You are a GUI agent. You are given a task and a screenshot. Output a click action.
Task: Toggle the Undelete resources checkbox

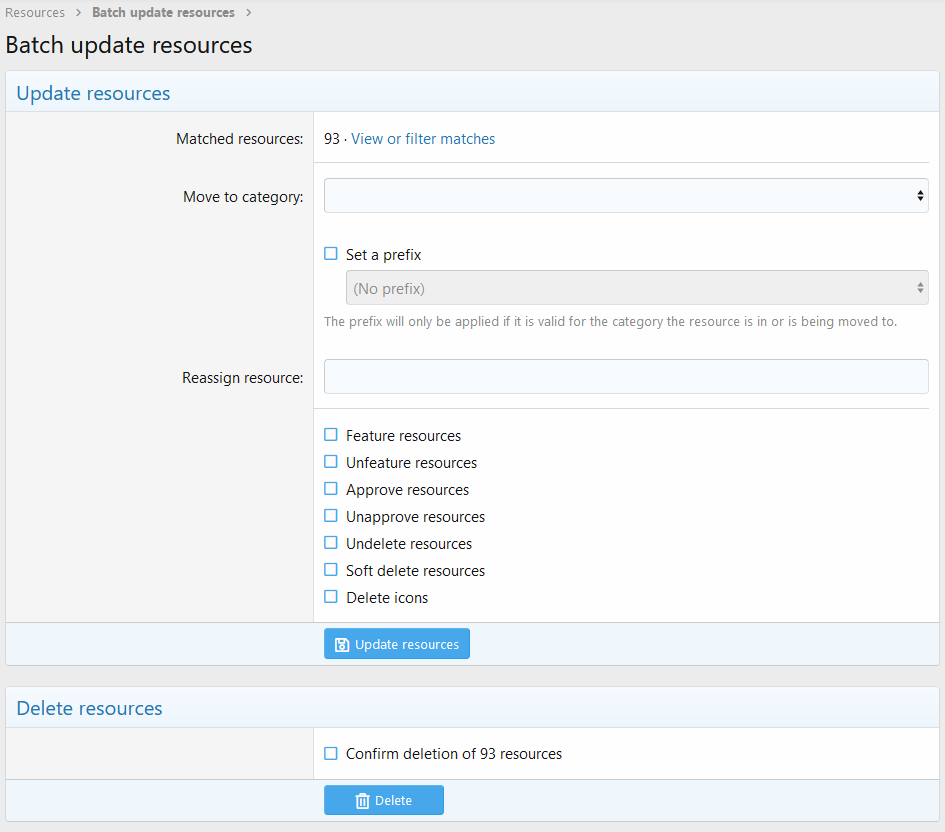(331, 543)
